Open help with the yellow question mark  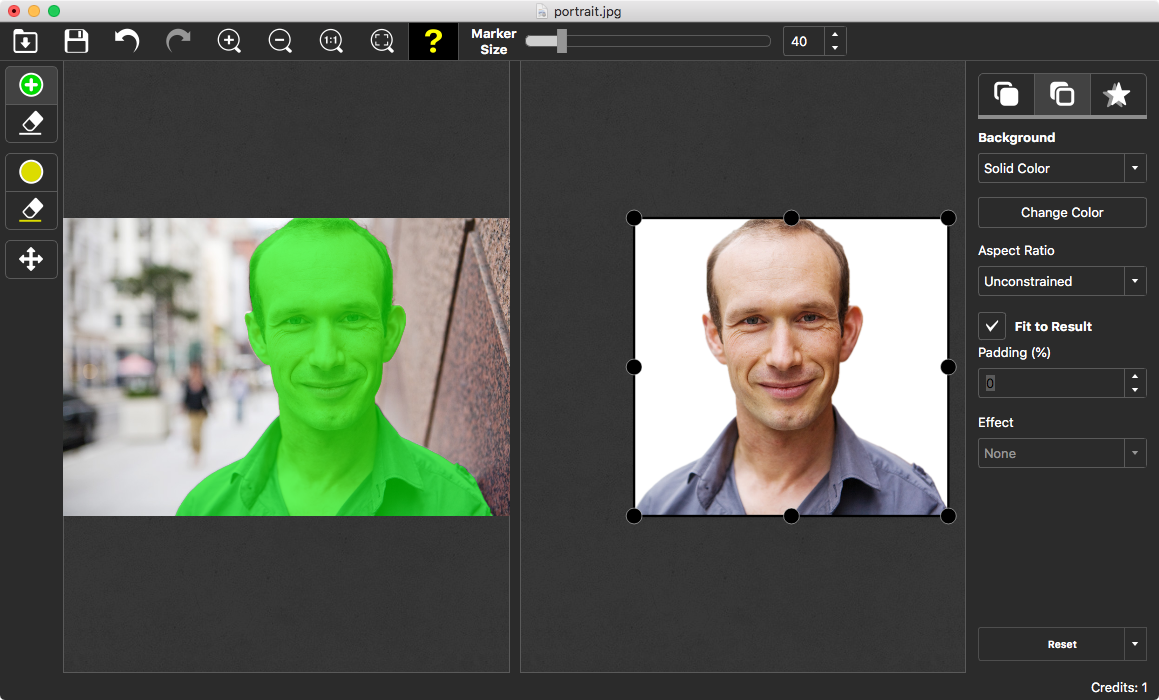[433, 41]
